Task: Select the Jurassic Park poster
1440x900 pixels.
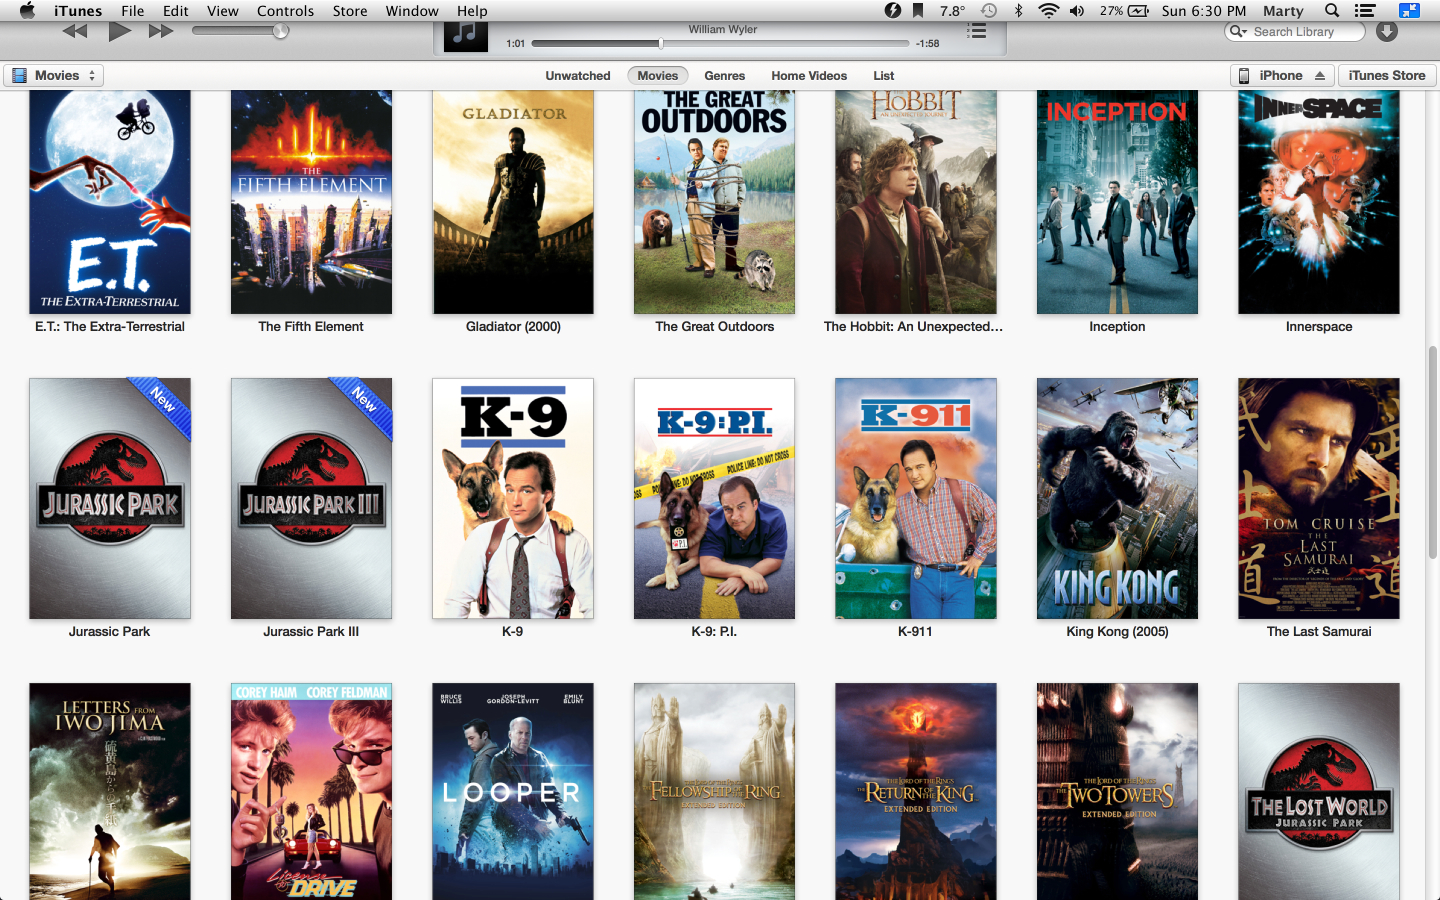Action: (x=110, y=498)
